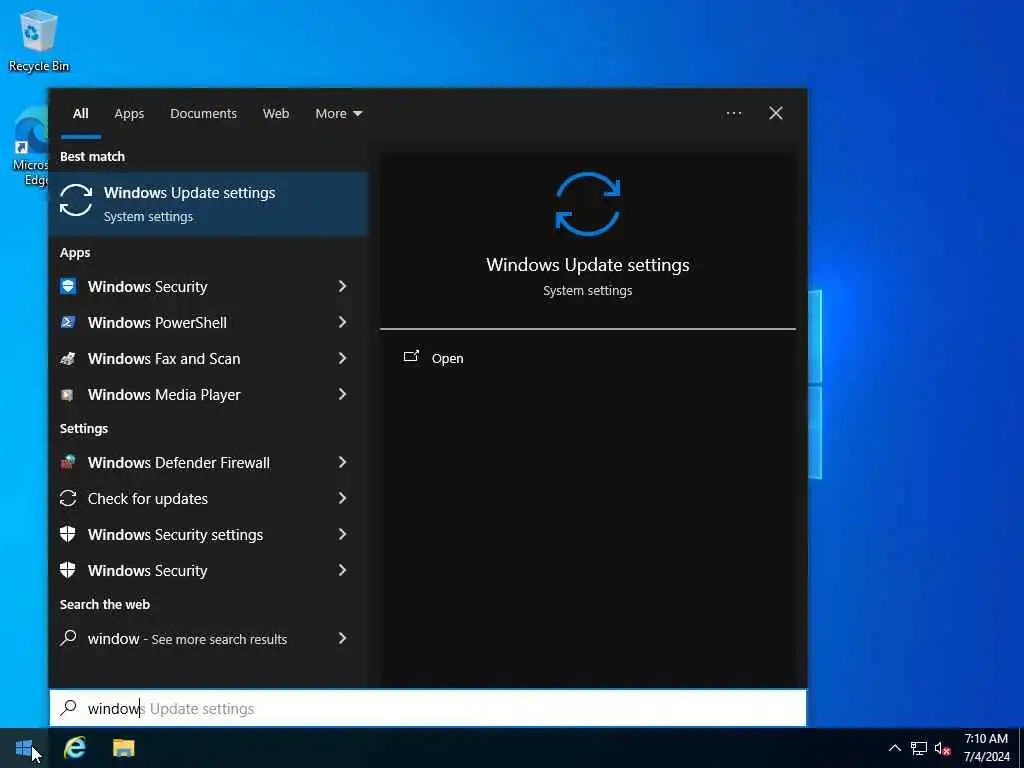Click the Windows Update settings preview title
The height and width of the screenshot is (768, 1024).
coord(588,265)
